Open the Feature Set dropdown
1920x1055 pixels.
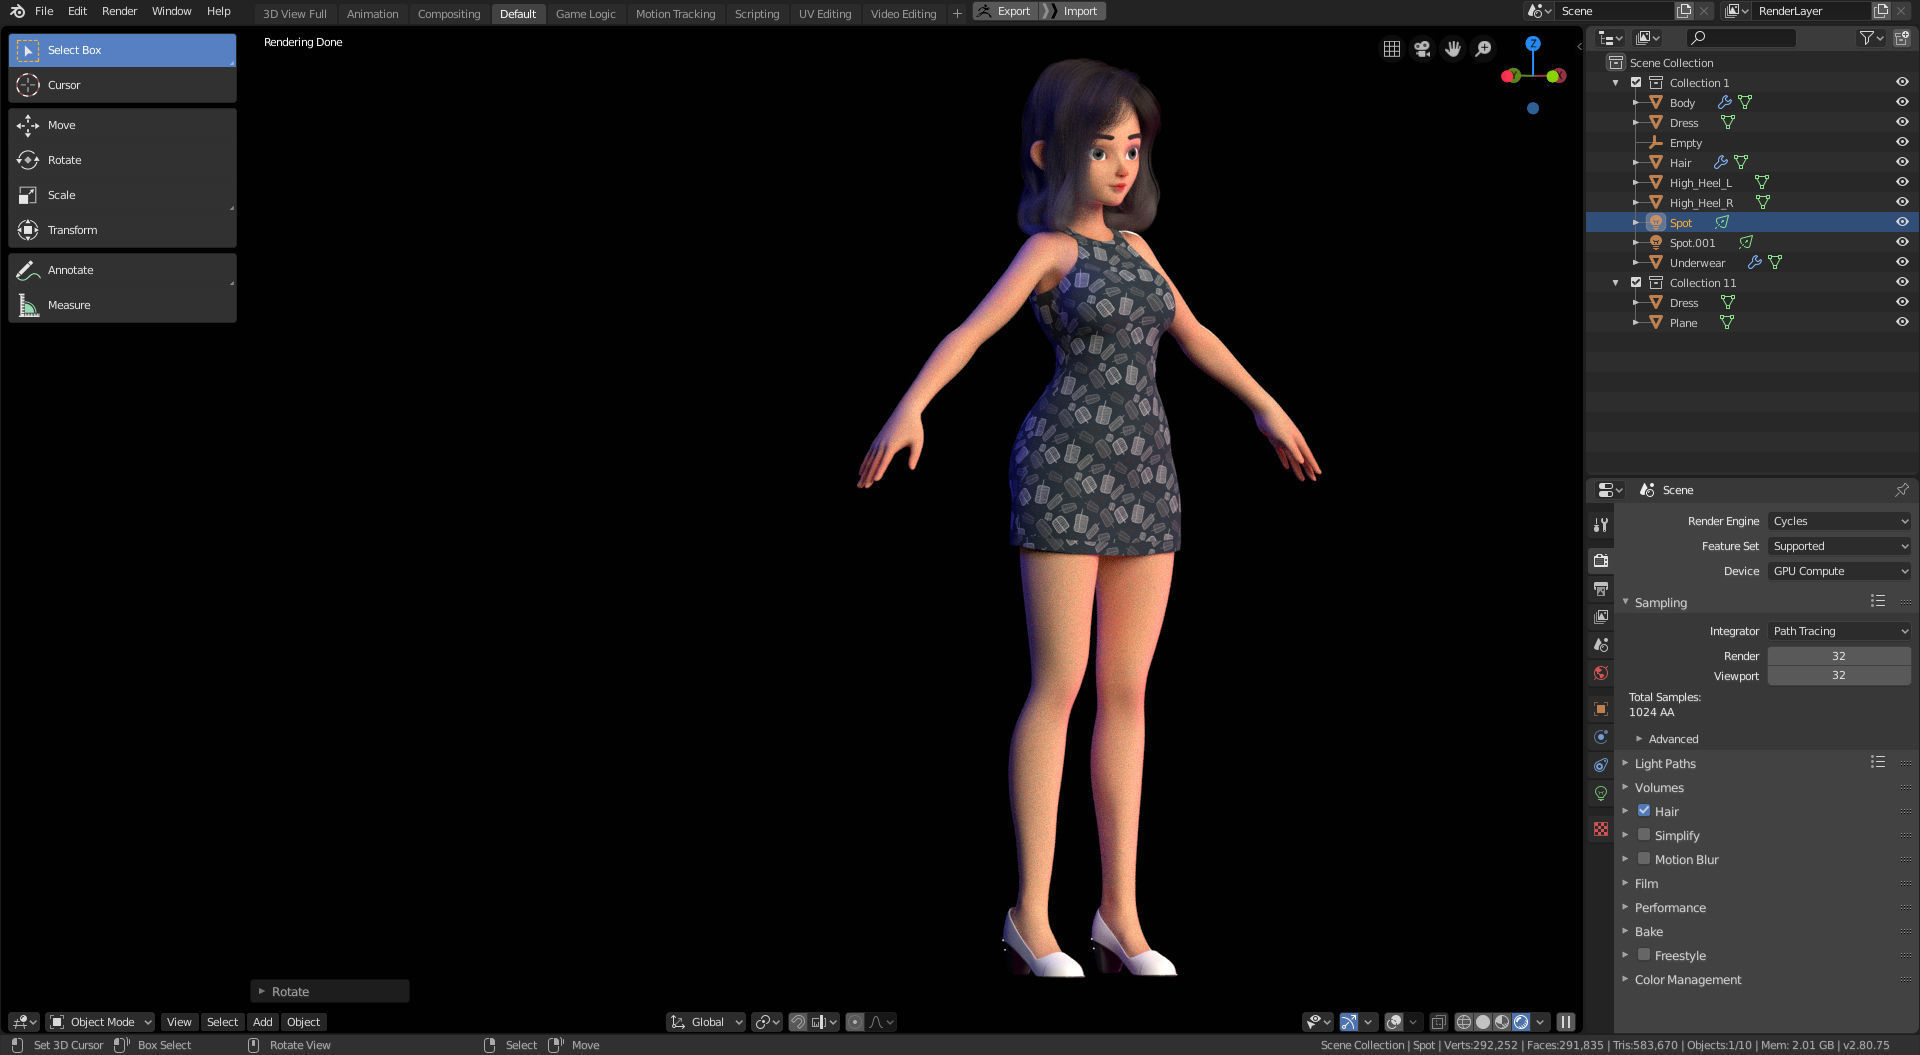pos(1839,546)
